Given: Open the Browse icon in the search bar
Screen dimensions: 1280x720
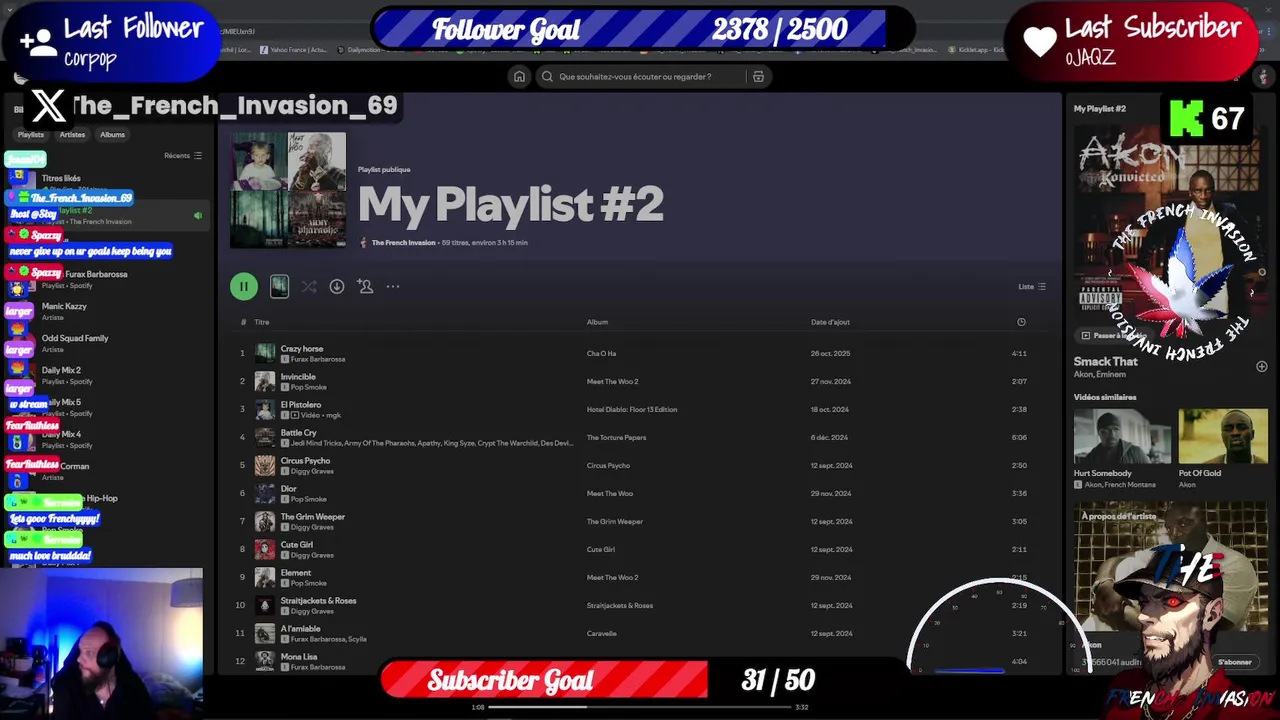Looking at the screenshot, I should click(x=758, y=76).
